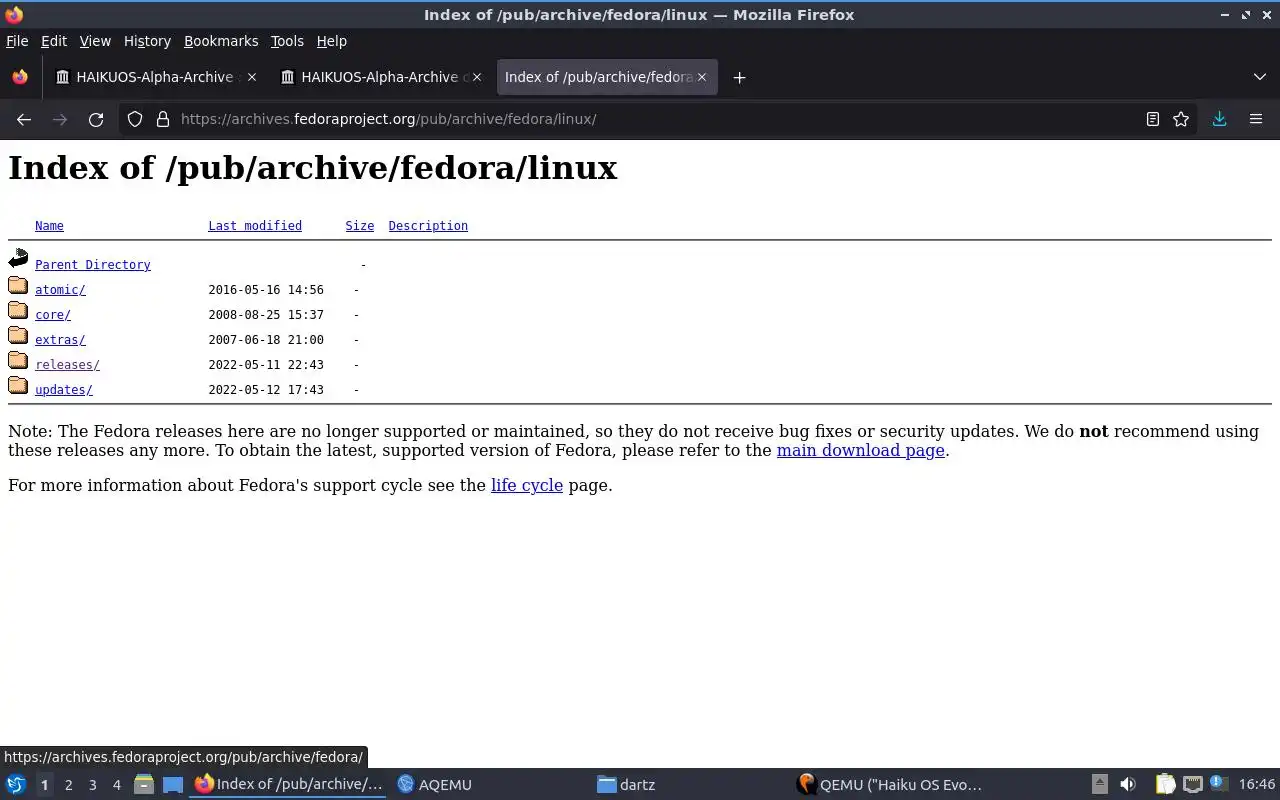Open the Bookmarks menu
This screenshot has height=800, width=1280.
[221, 41]
